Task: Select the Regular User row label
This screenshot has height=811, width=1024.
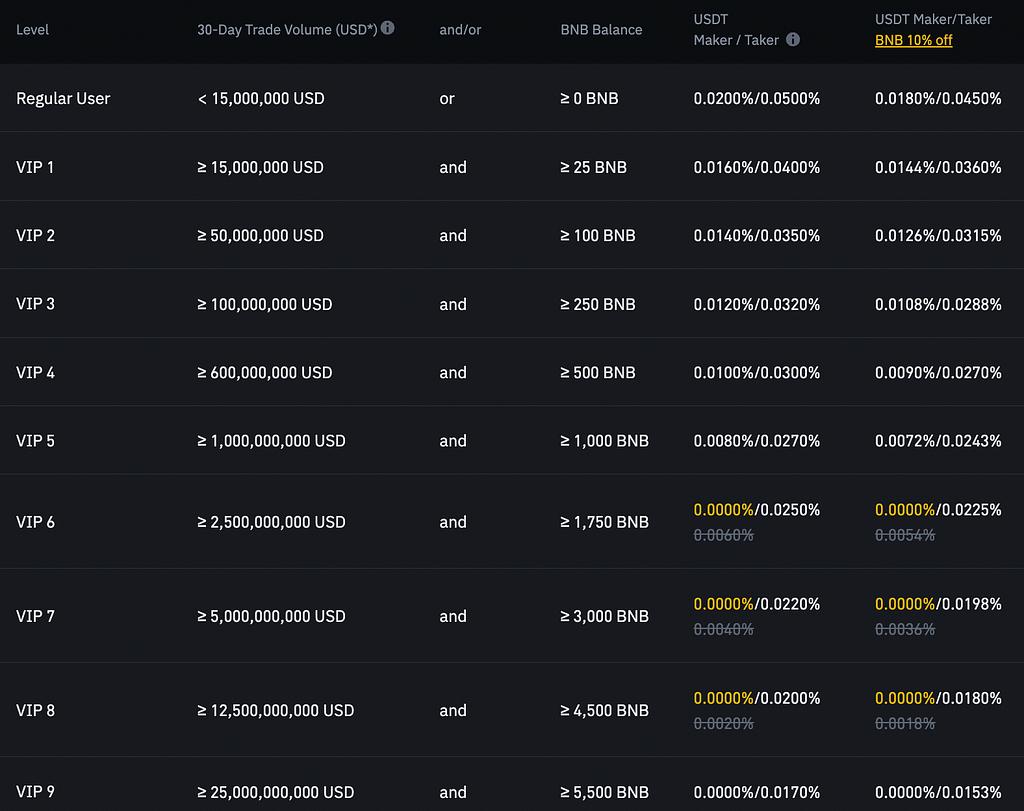Action: point(63,98)
